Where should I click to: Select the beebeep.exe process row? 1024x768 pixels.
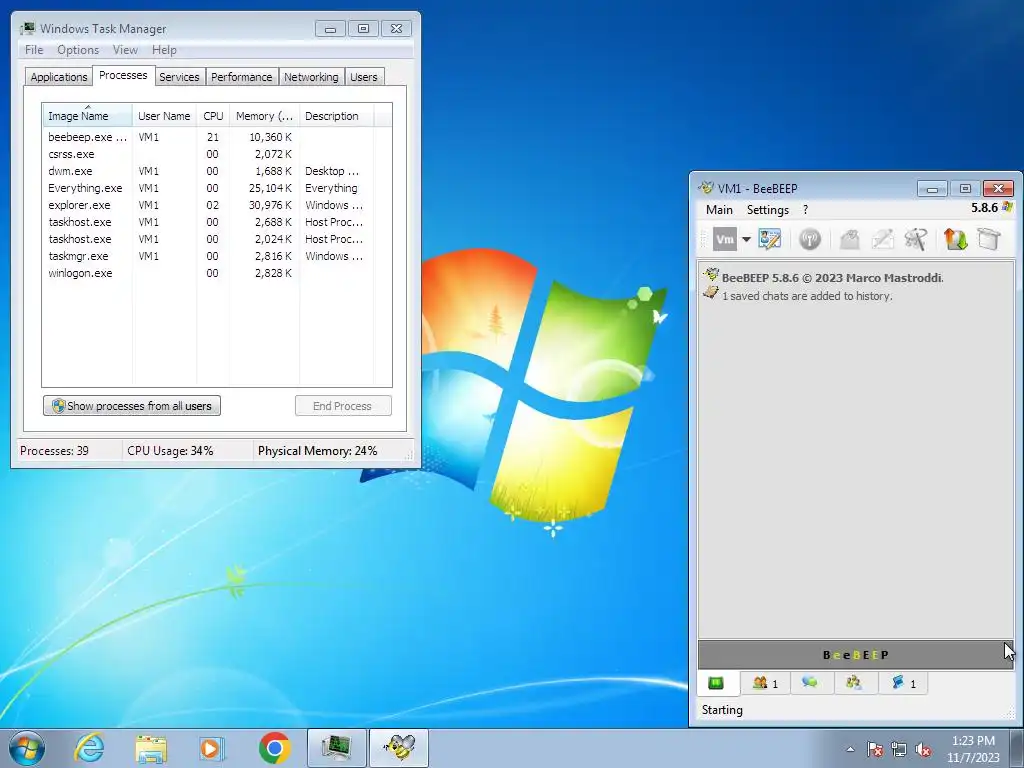tap(208, 137)
